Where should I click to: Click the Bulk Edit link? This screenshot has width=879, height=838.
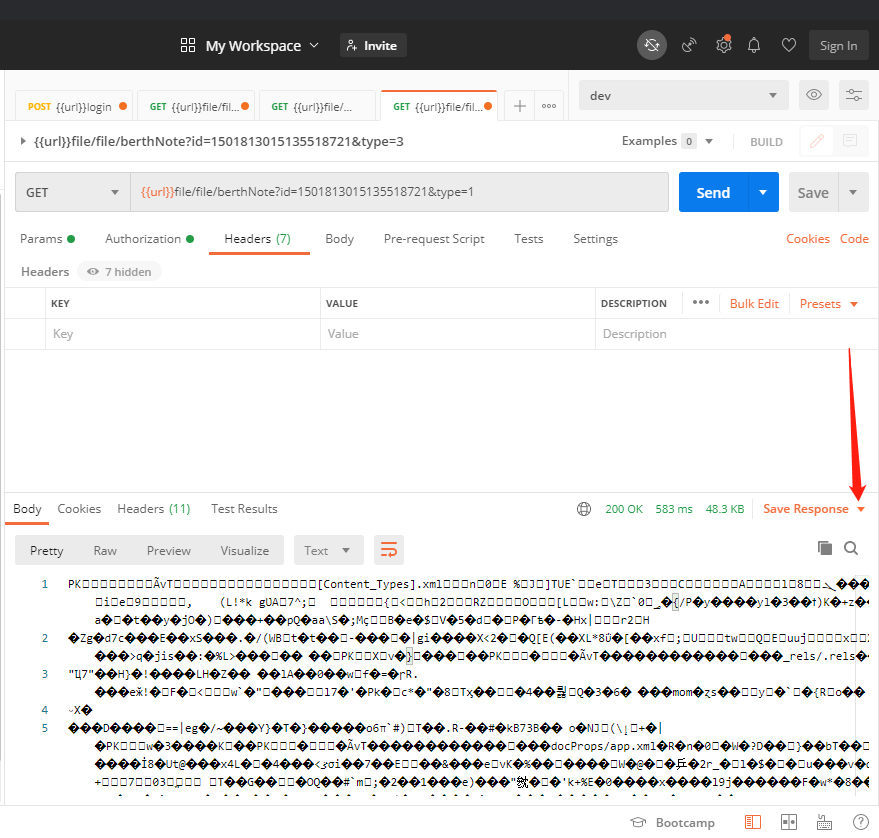(x=754, y=304)
